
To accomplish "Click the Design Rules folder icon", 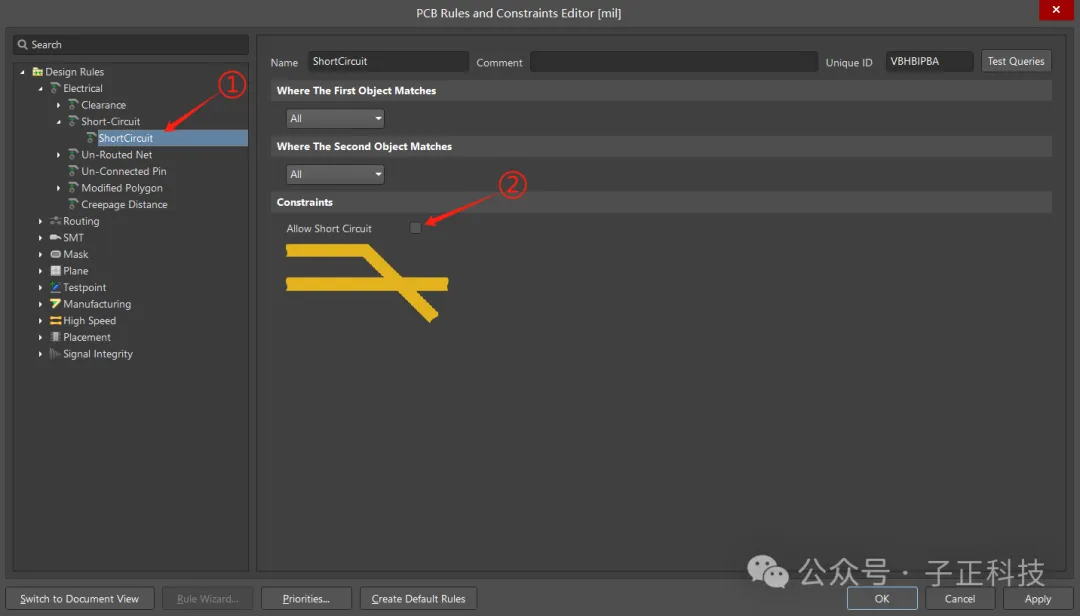I will [37, 72].
